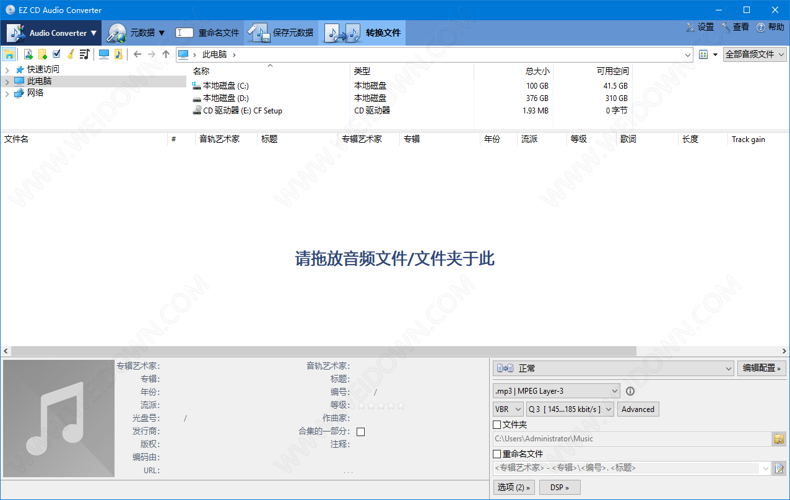Click the music folder toolbar icon

(118, 54)
